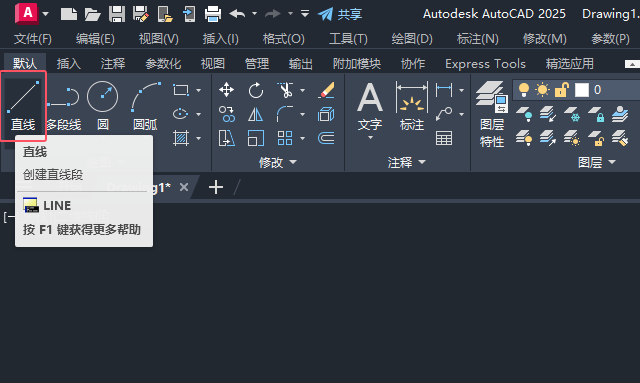
Task: Select the Offset tool icon
Action: (x=326, y=138)
